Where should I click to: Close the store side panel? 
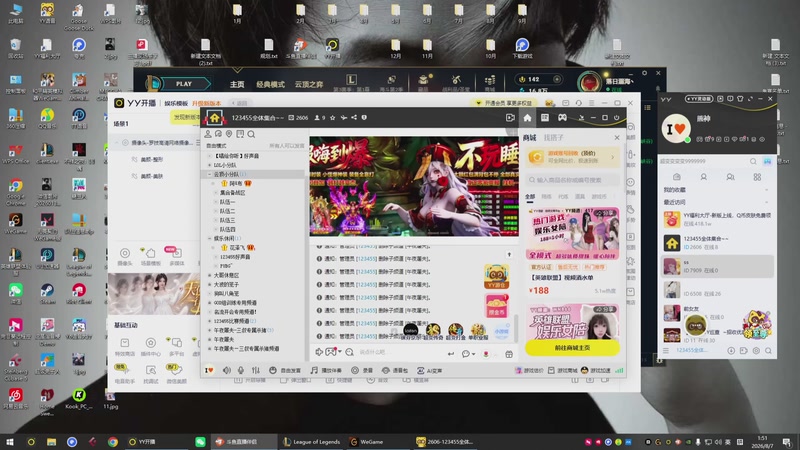coord(617,138)
